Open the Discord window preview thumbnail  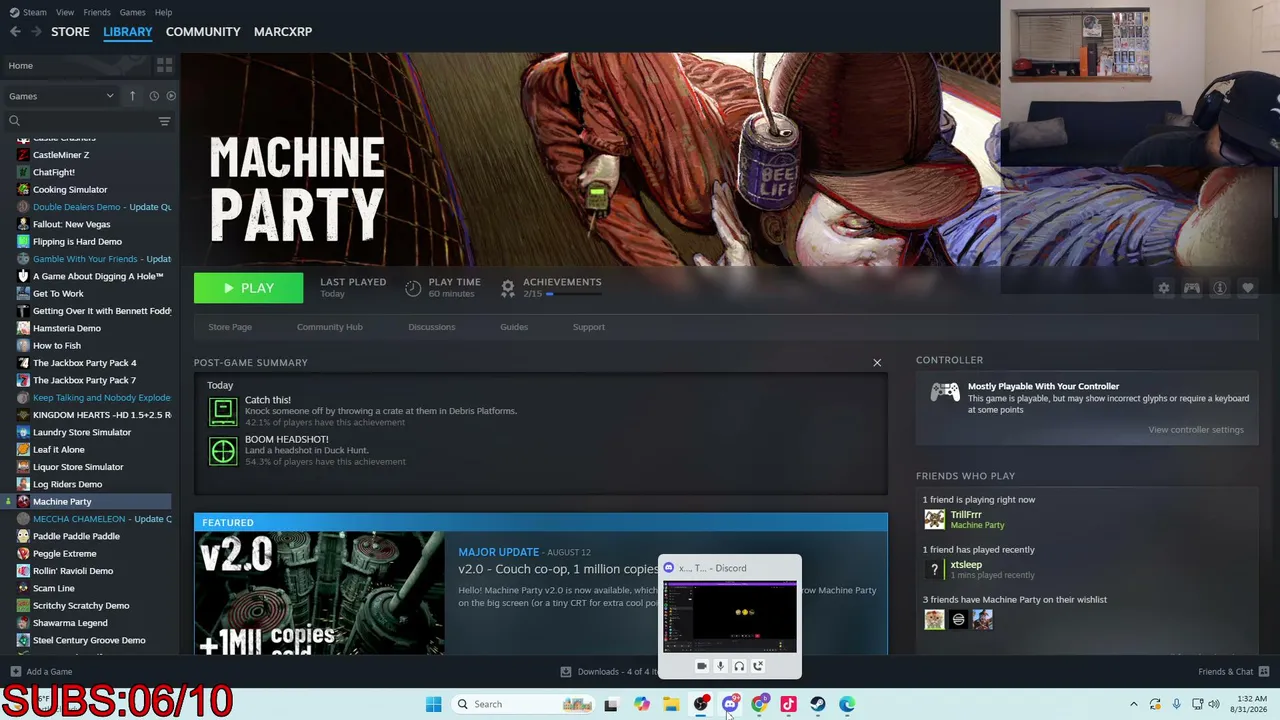[x=730, y=616]
